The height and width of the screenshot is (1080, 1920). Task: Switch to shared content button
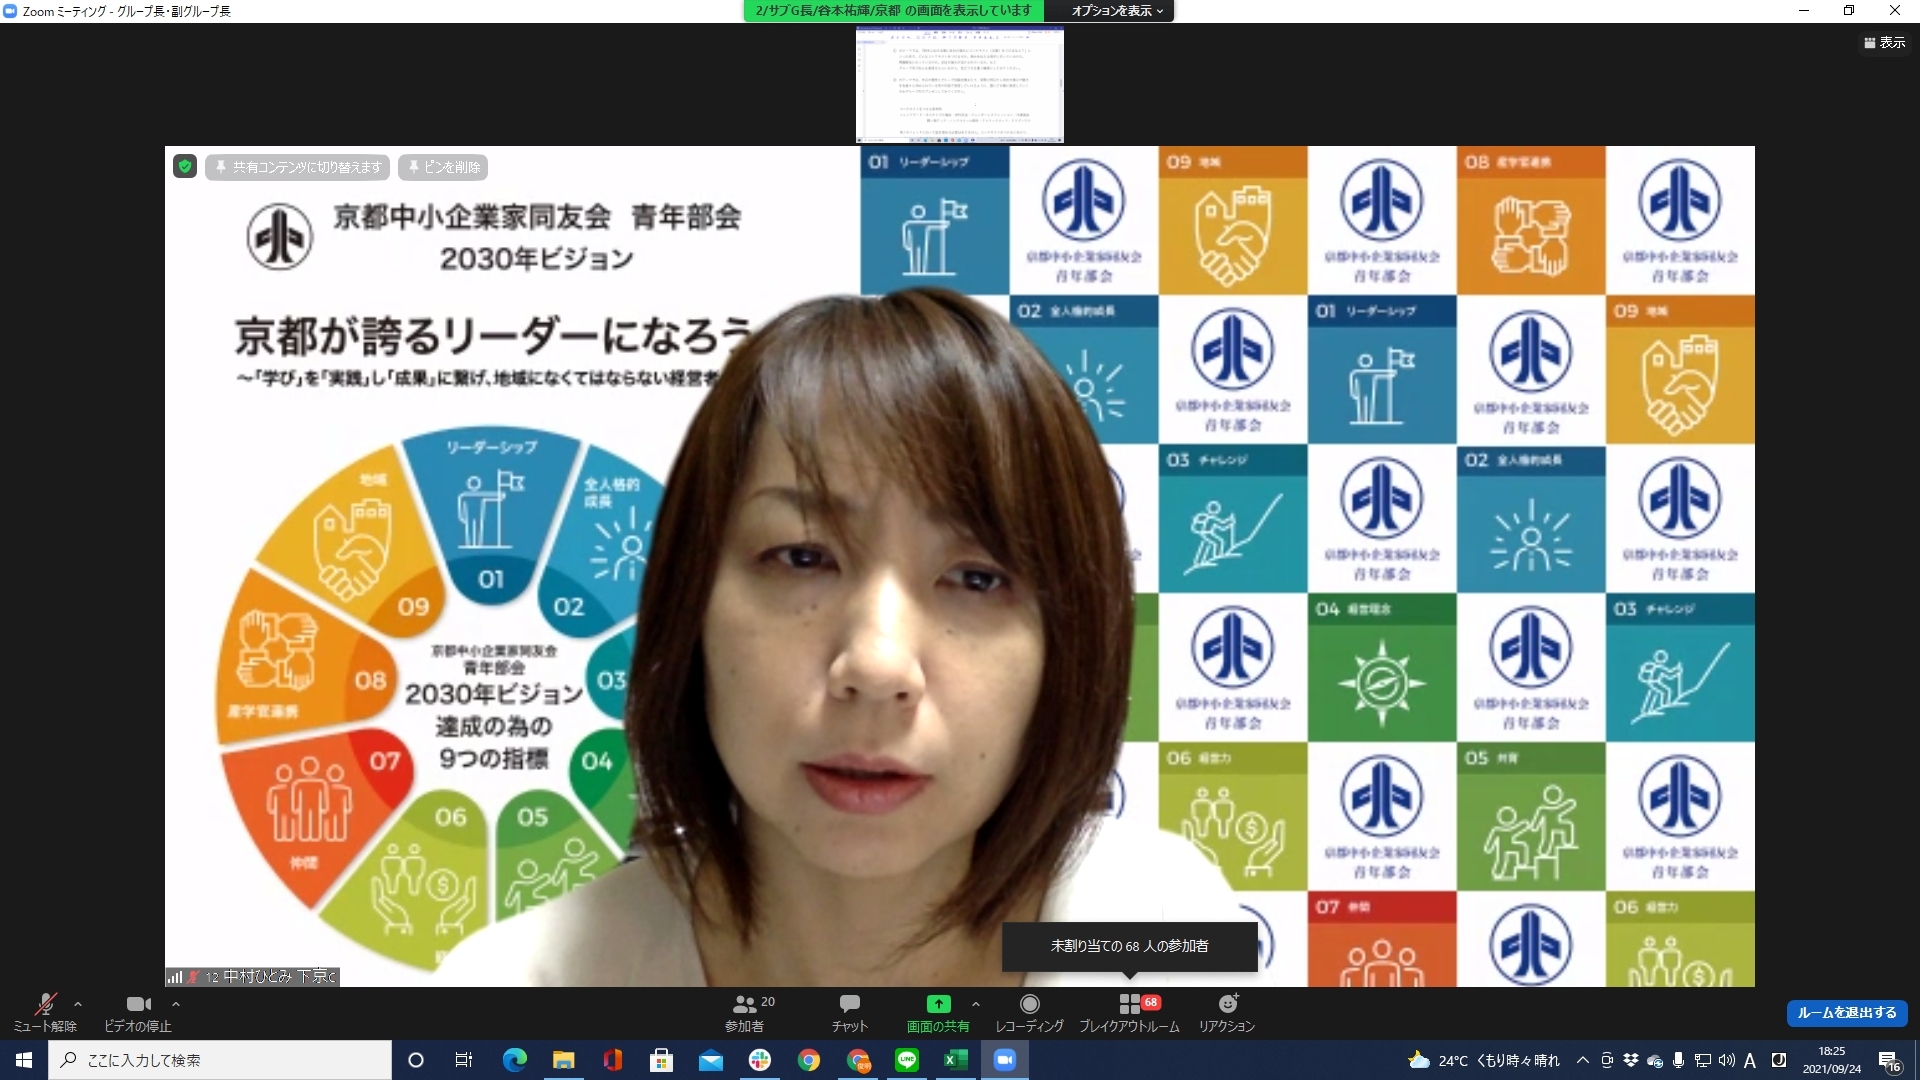pos(298,167)
